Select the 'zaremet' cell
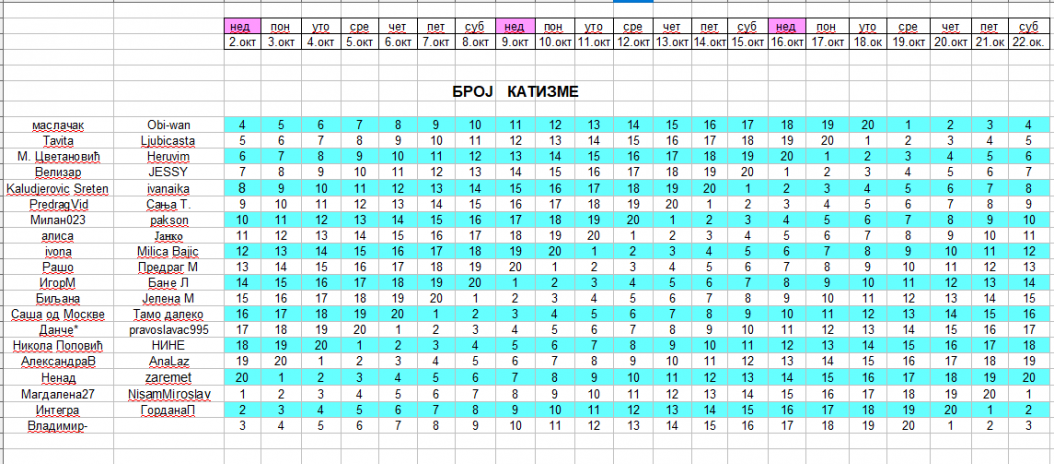1054x464 pixels. [x=169, y=377]
